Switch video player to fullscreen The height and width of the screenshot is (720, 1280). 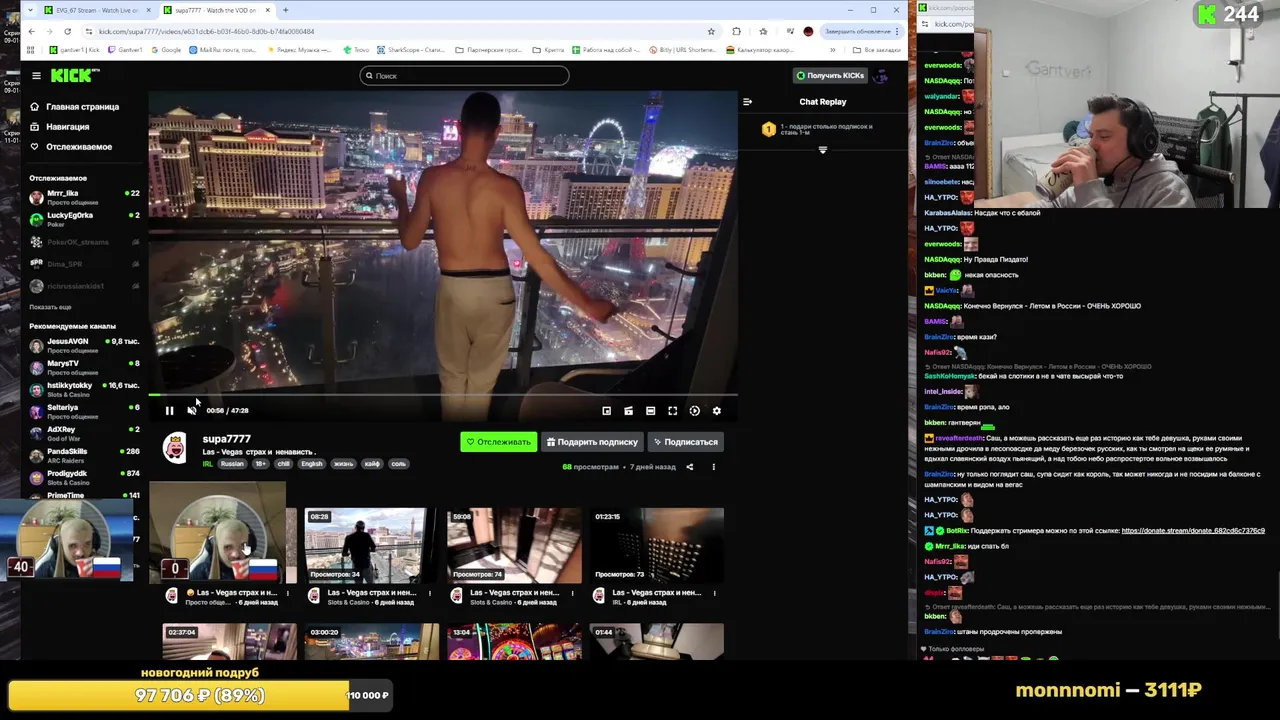[x=672, y=411]
